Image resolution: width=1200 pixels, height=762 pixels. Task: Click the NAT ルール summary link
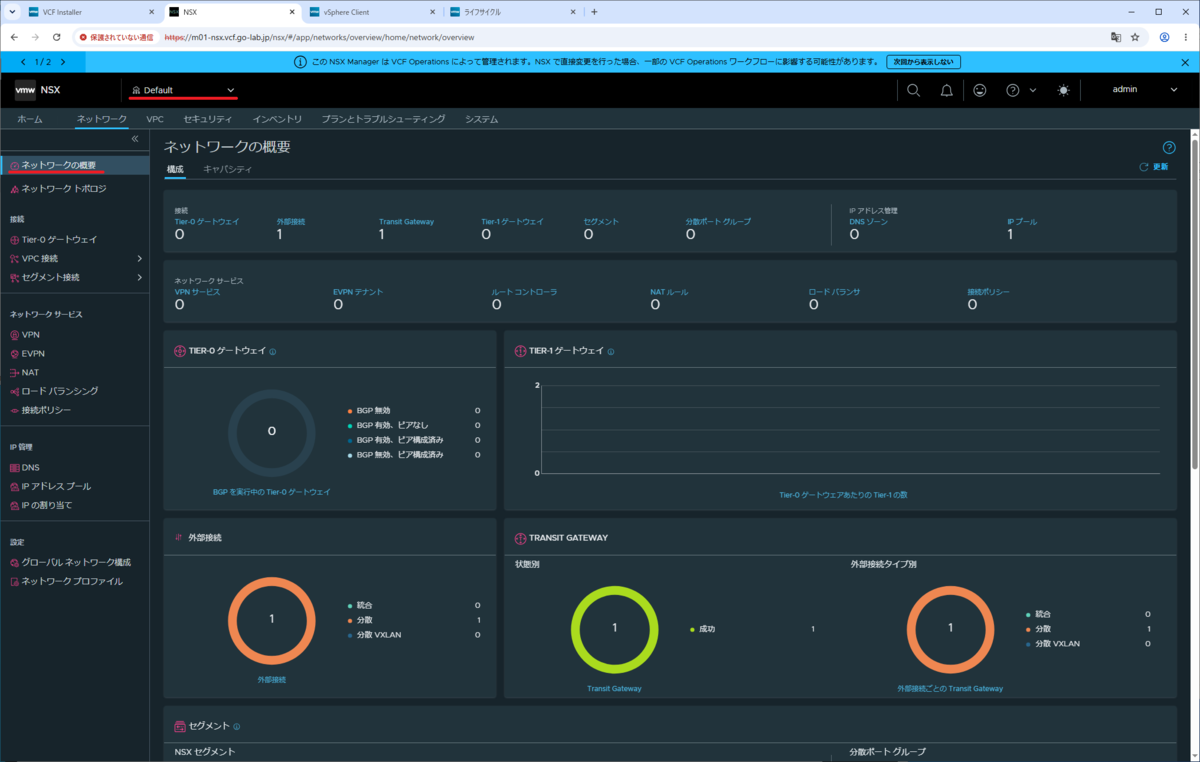669,291
